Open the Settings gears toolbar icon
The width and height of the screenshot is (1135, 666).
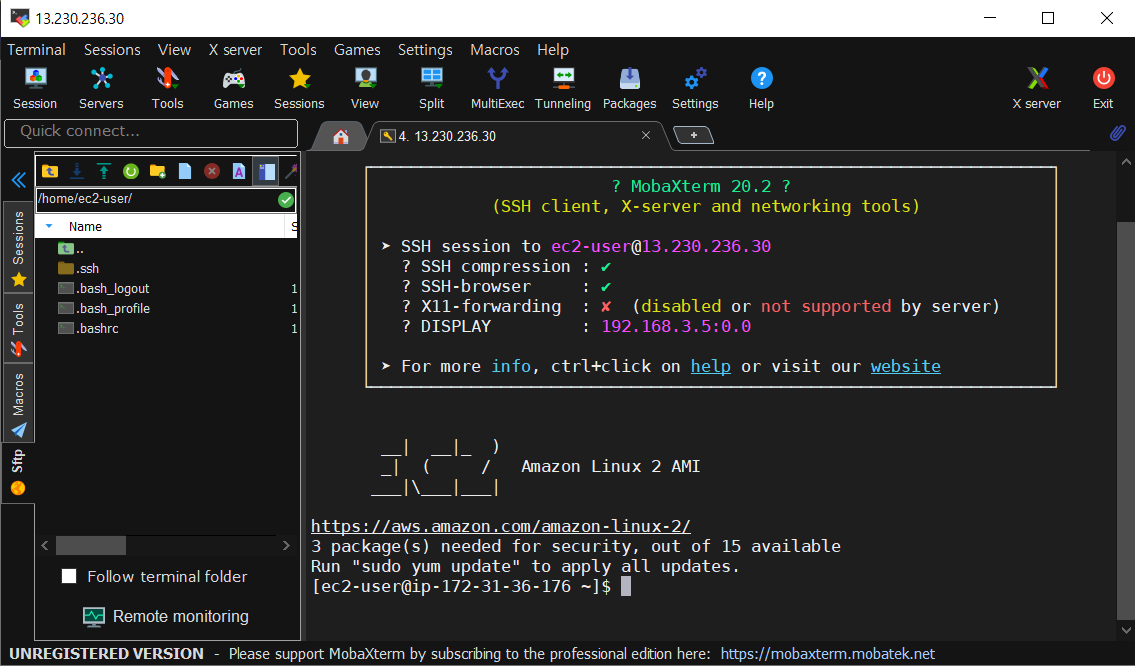tap(695, 88)
